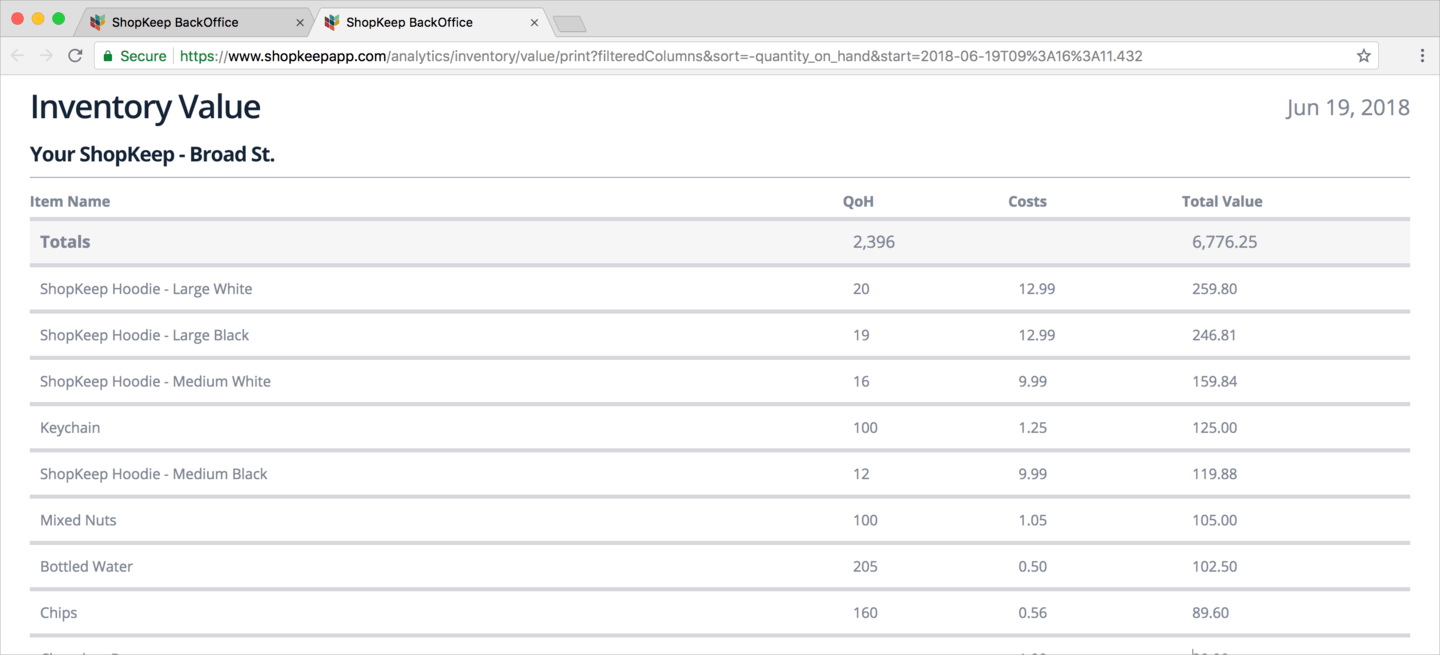Select ShopKeep Hoodie - Large Black row
Image resolution: width=1440 pixels, height=655 pixels.
coord(720,335)
